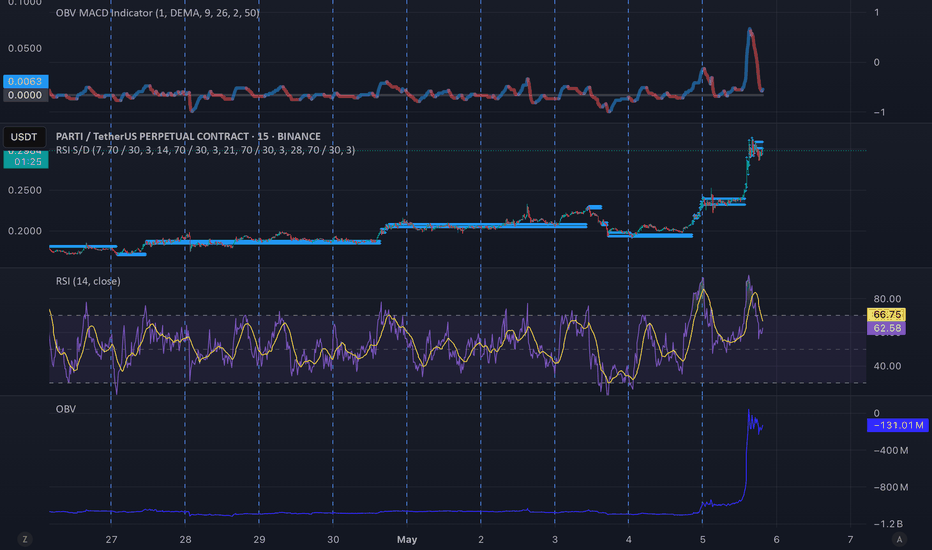Select the RSI S/D indicator legend

[x=205, y=150]
